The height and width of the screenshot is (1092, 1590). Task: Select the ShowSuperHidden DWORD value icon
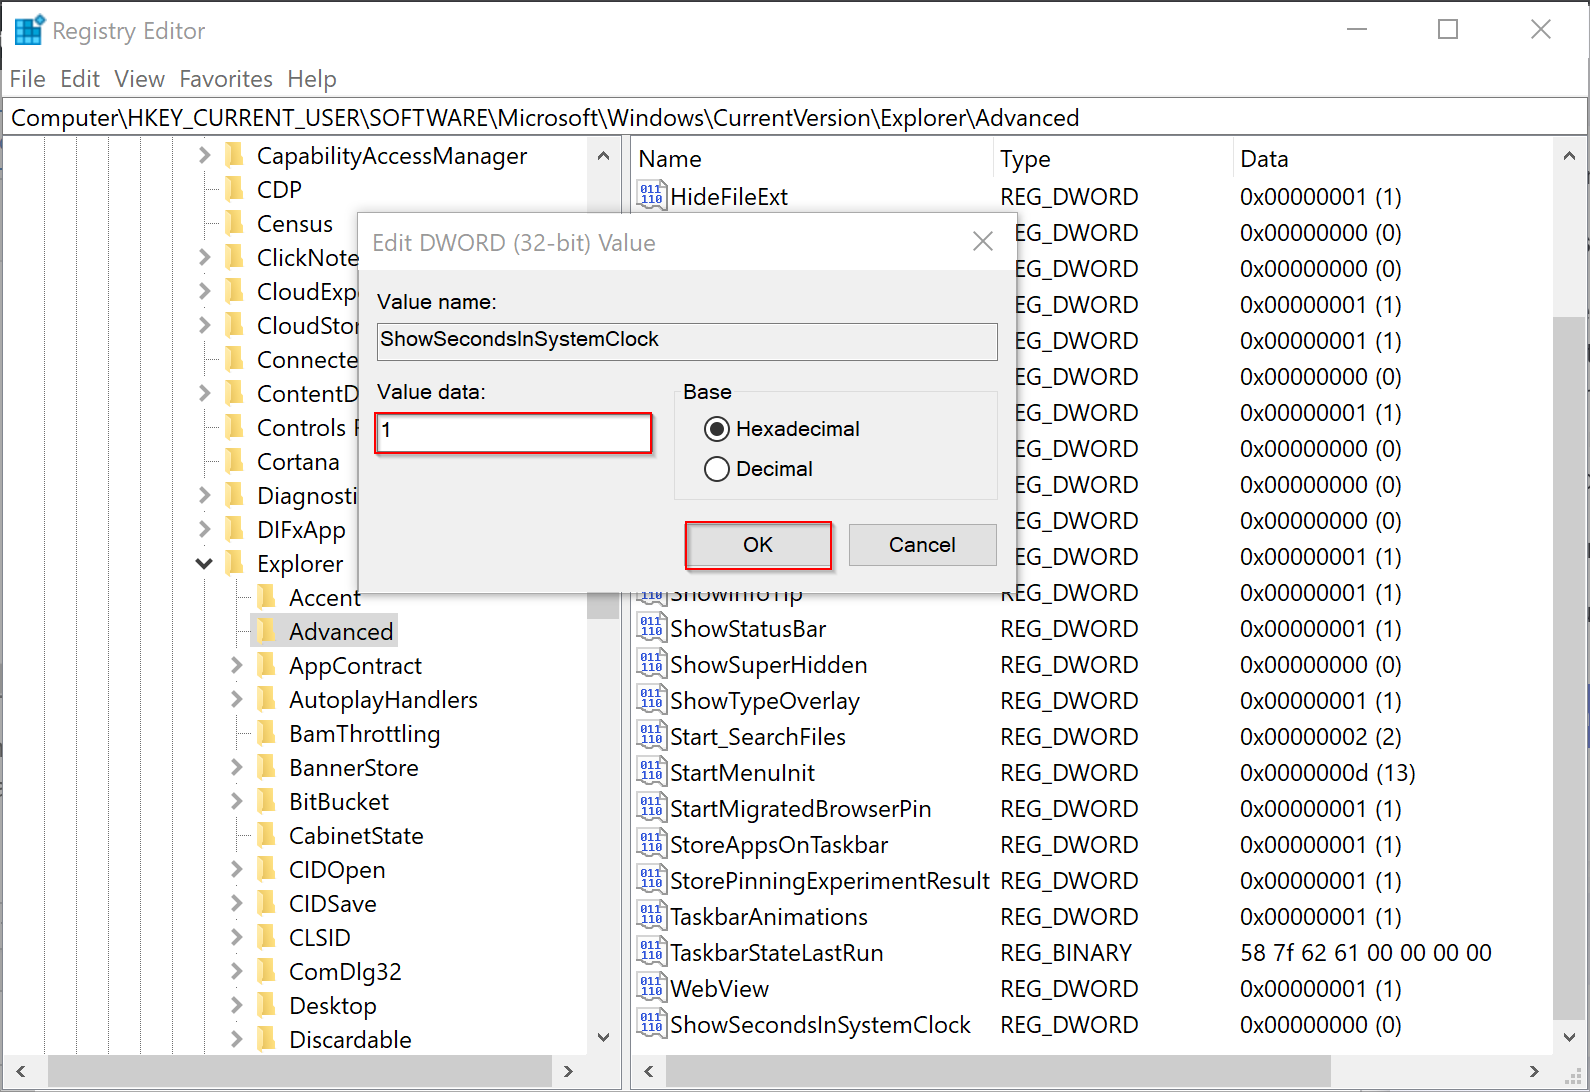(651, 664)
